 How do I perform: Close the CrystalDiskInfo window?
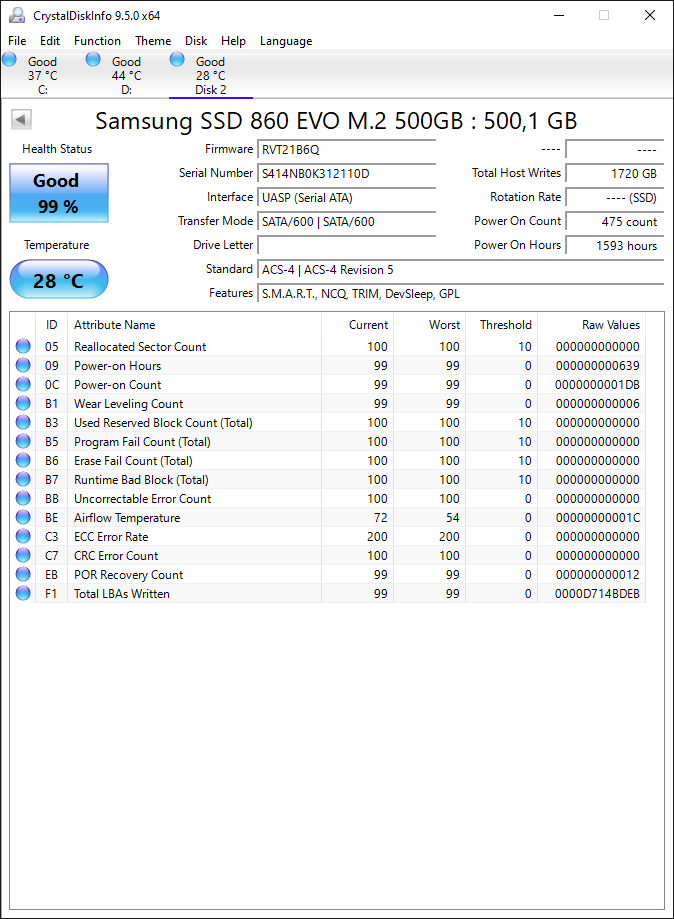click(x=650, y=15)
